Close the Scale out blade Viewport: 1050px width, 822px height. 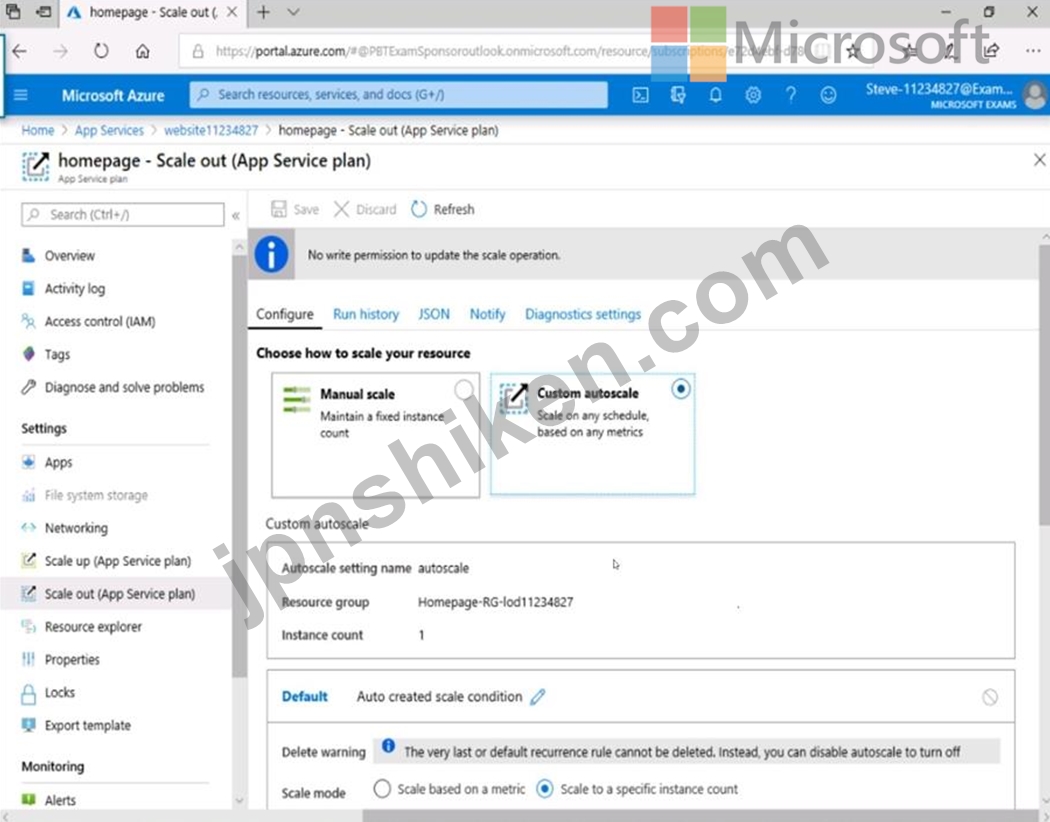point(1039,160)
